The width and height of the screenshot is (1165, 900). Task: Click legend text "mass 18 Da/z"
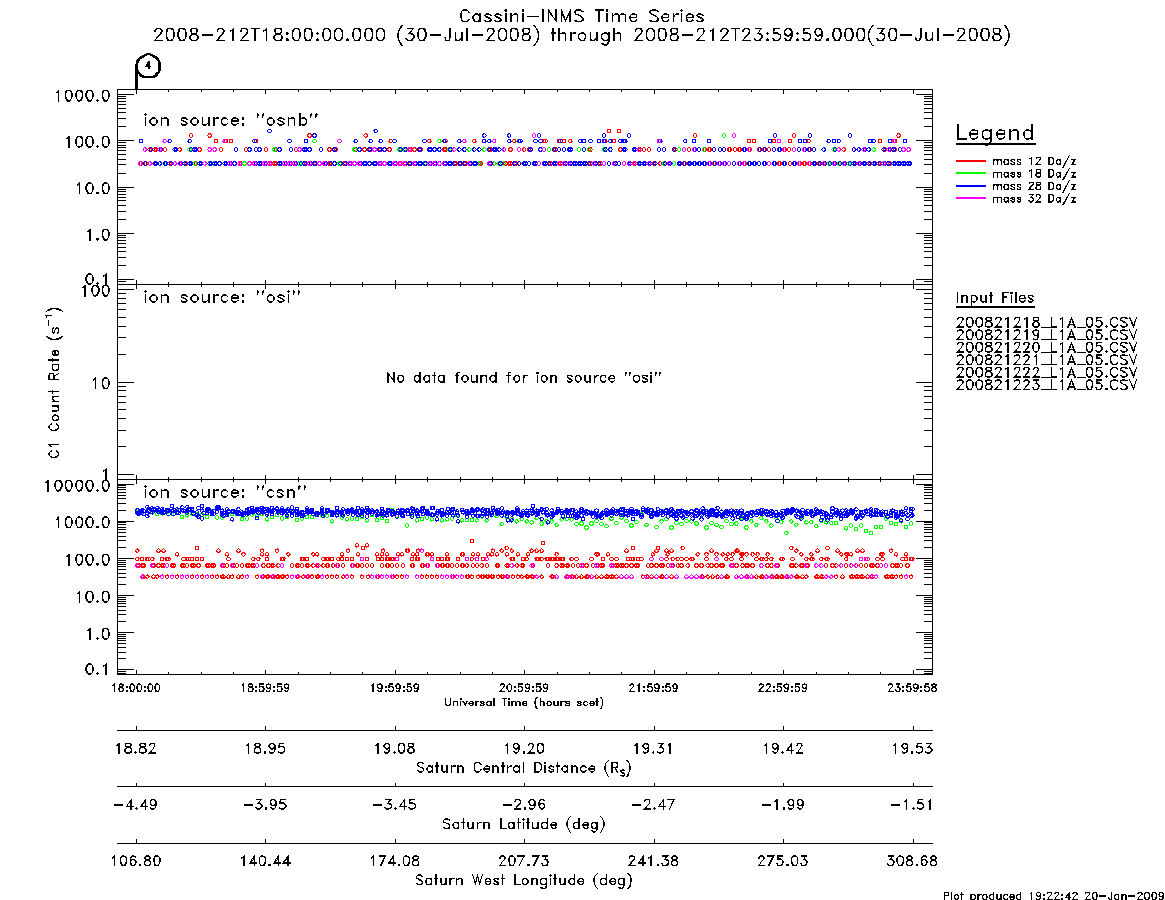1034,174
